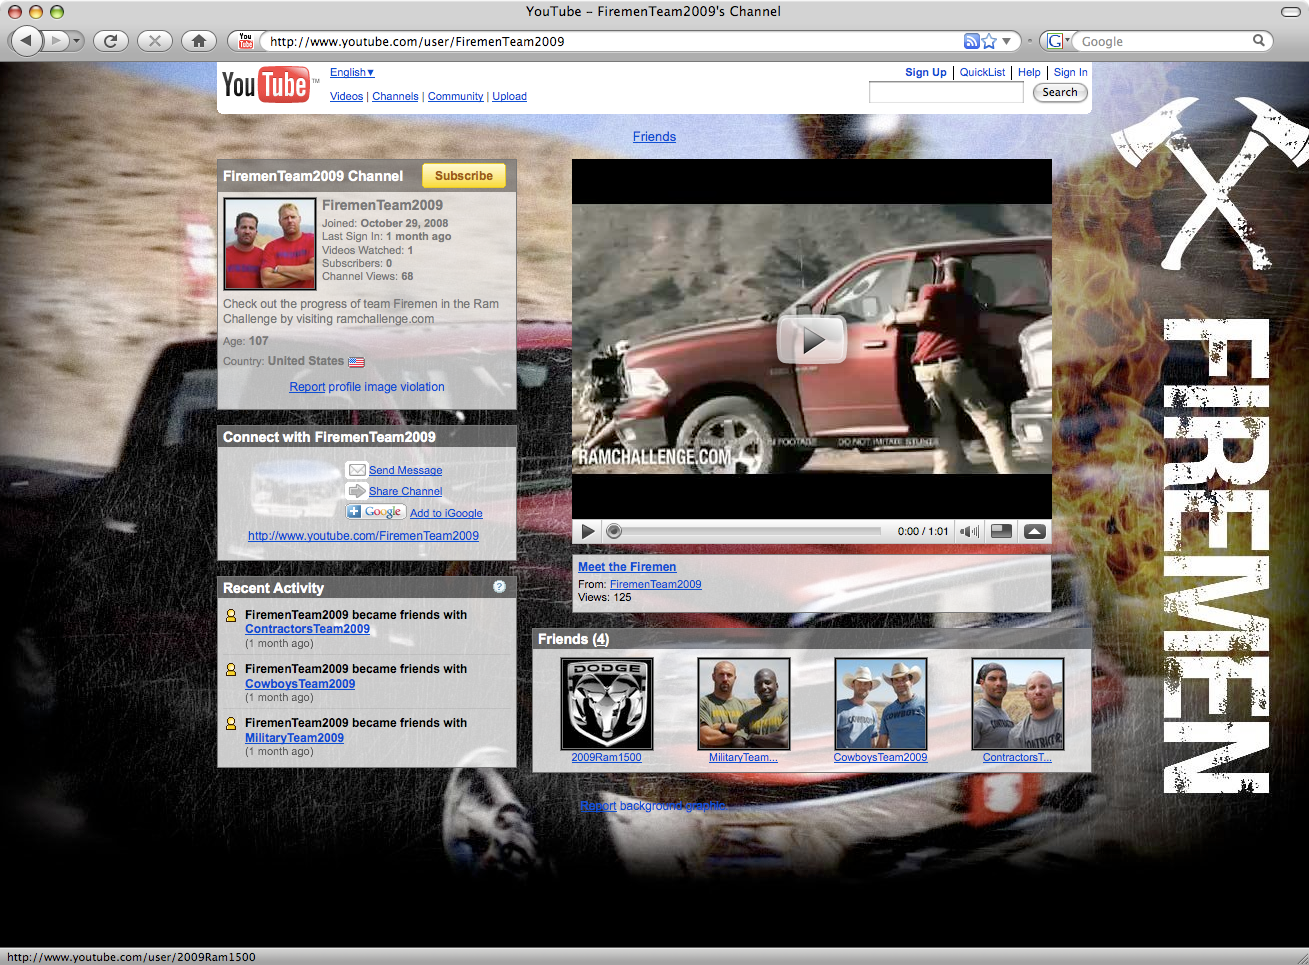Open the Channels tab

(x=395, y=96)
